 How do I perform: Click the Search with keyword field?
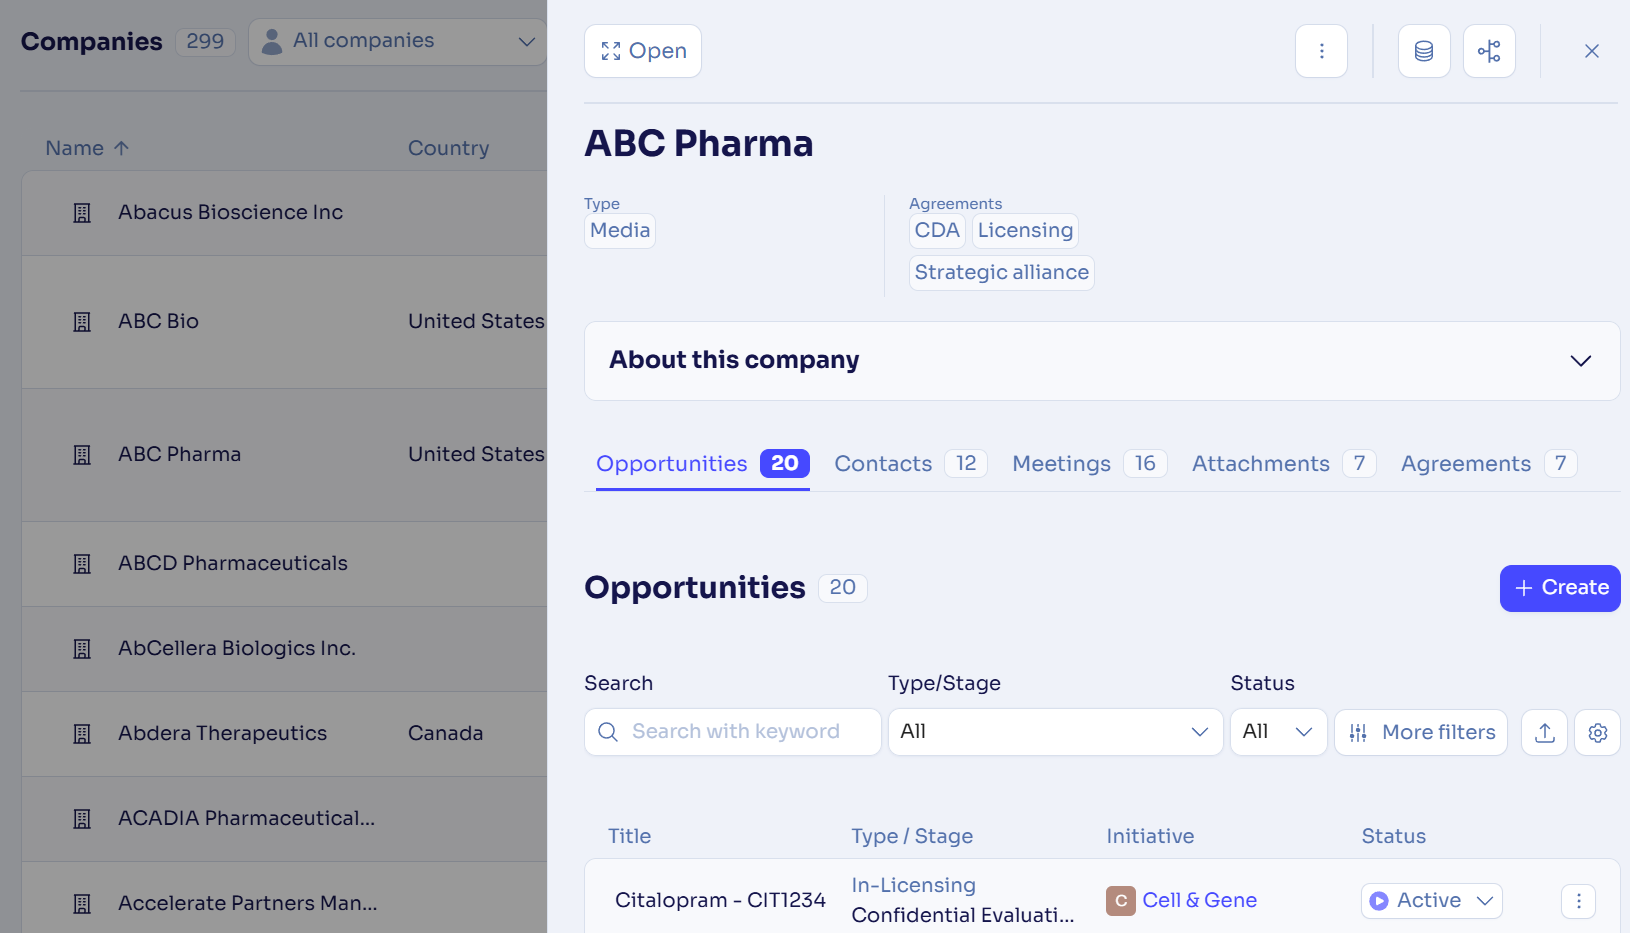pyautogui.click(x=733, y=732)
